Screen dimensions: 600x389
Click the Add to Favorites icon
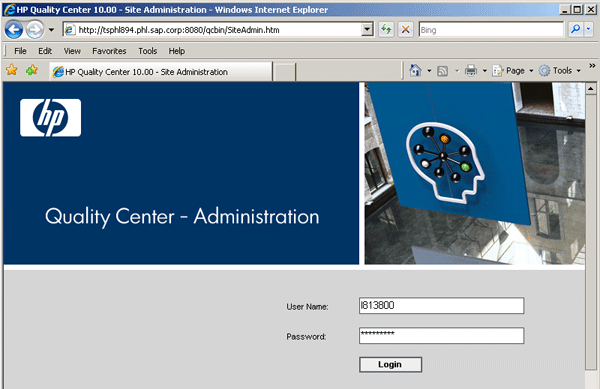click(x=32, y=70)
